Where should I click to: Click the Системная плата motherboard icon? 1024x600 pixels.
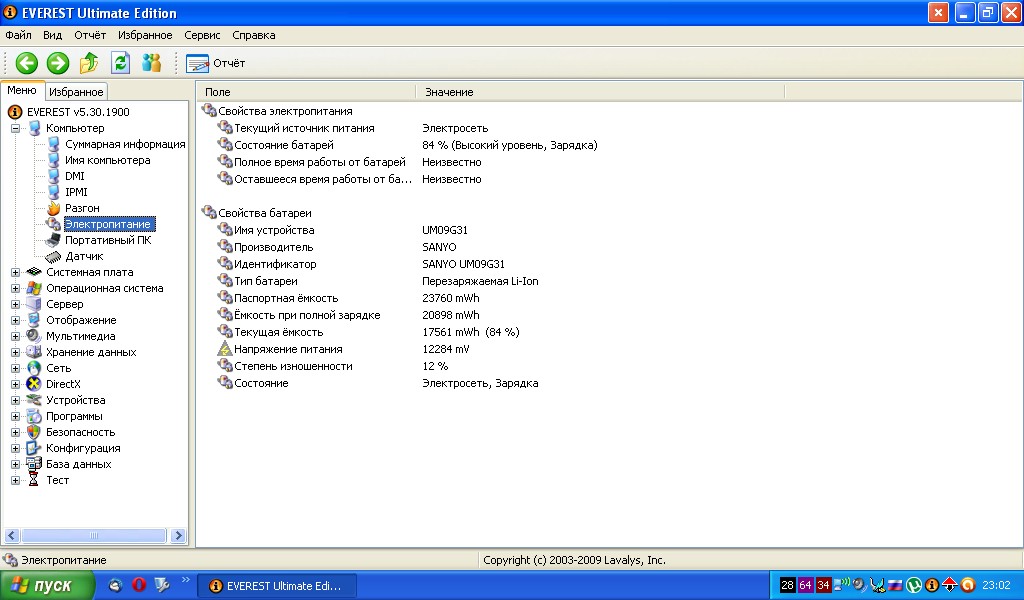click(x=34, y=272)
